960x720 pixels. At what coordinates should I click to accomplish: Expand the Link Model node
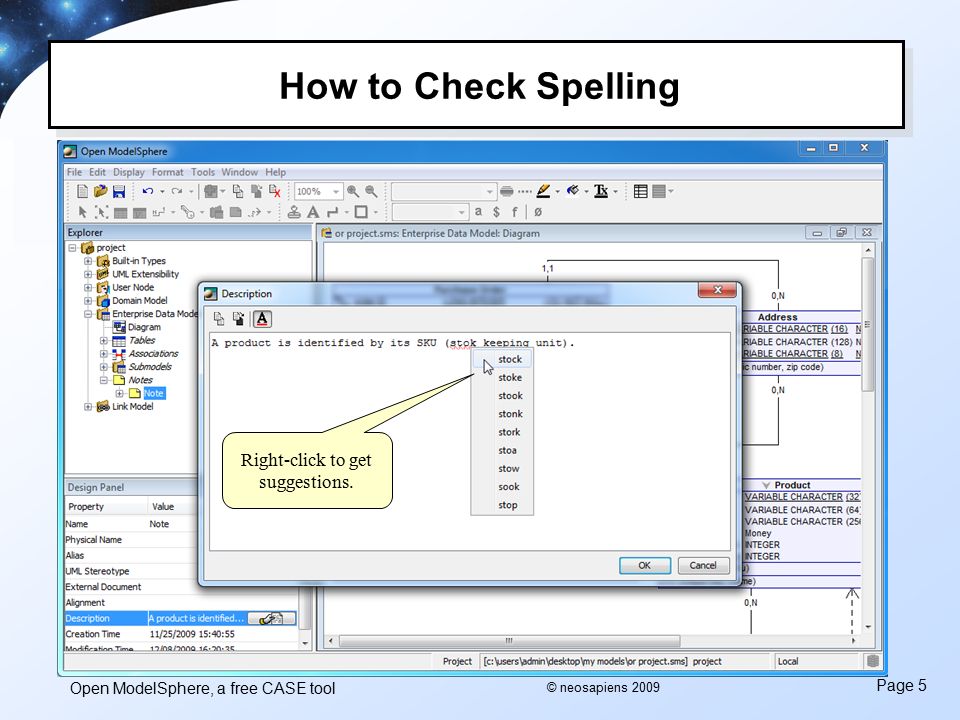(88, 407)
